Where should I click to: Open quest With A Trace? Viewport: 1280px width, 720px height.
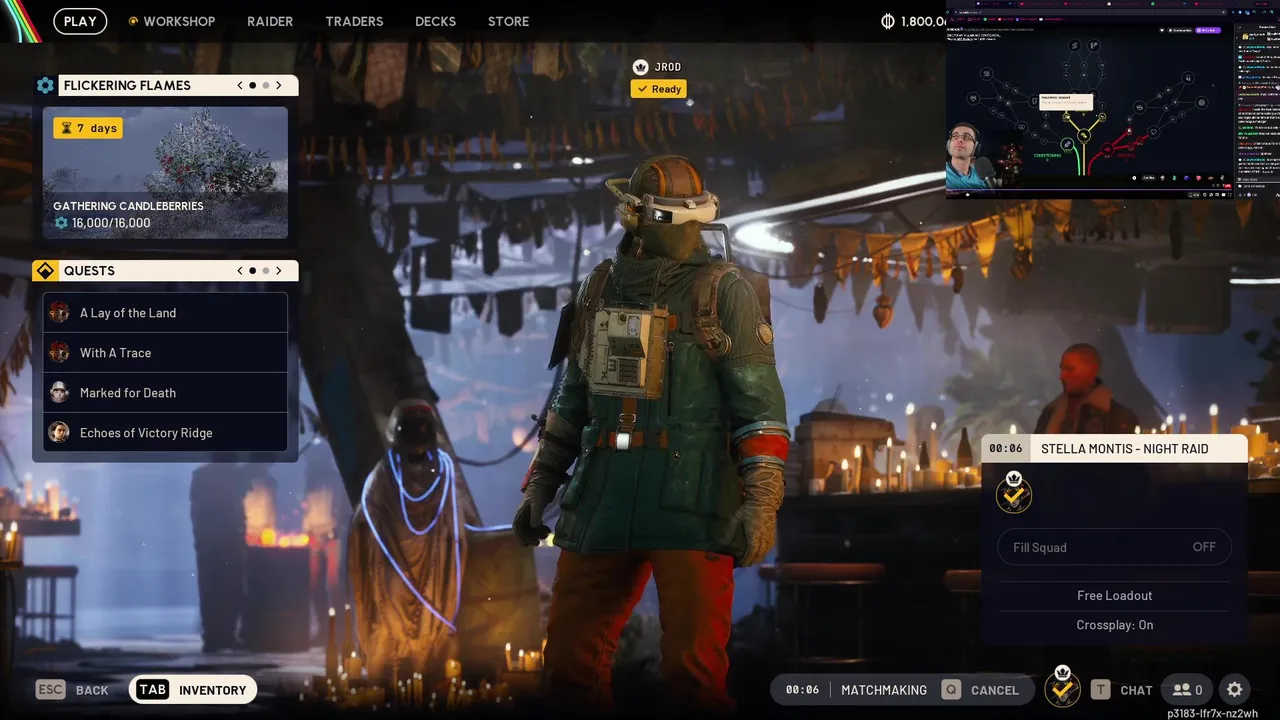click(165, 353)
